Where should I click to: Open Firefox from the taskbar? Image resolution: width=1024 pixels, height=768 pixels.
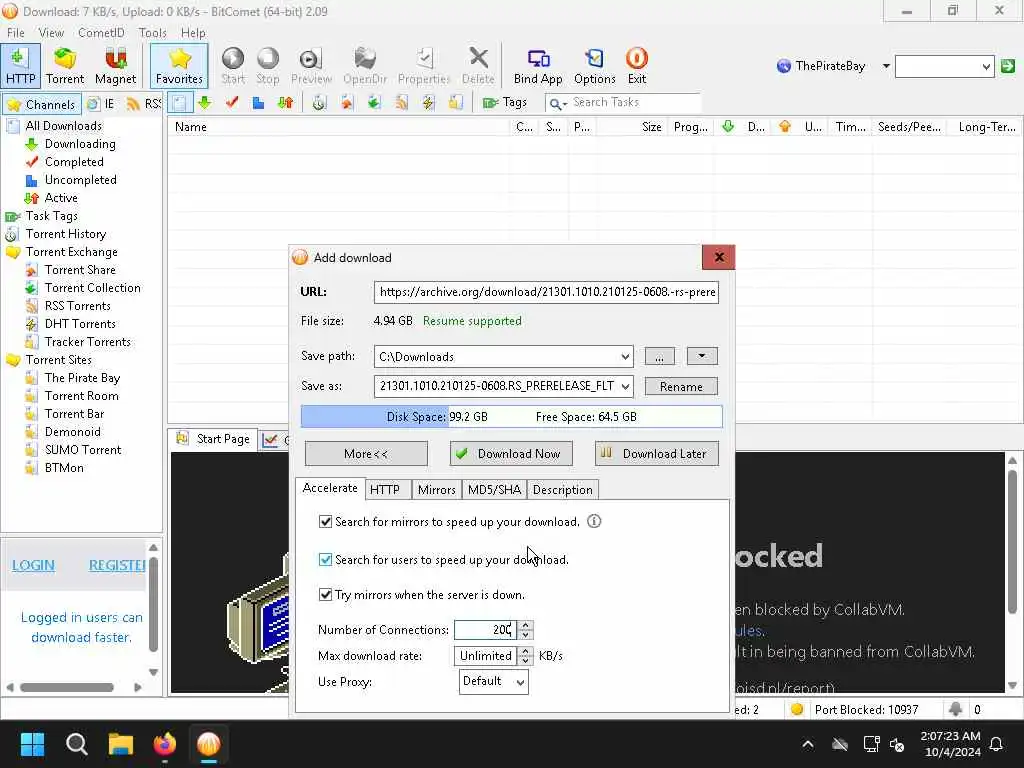pyautogui.click(x=165, y=744)
